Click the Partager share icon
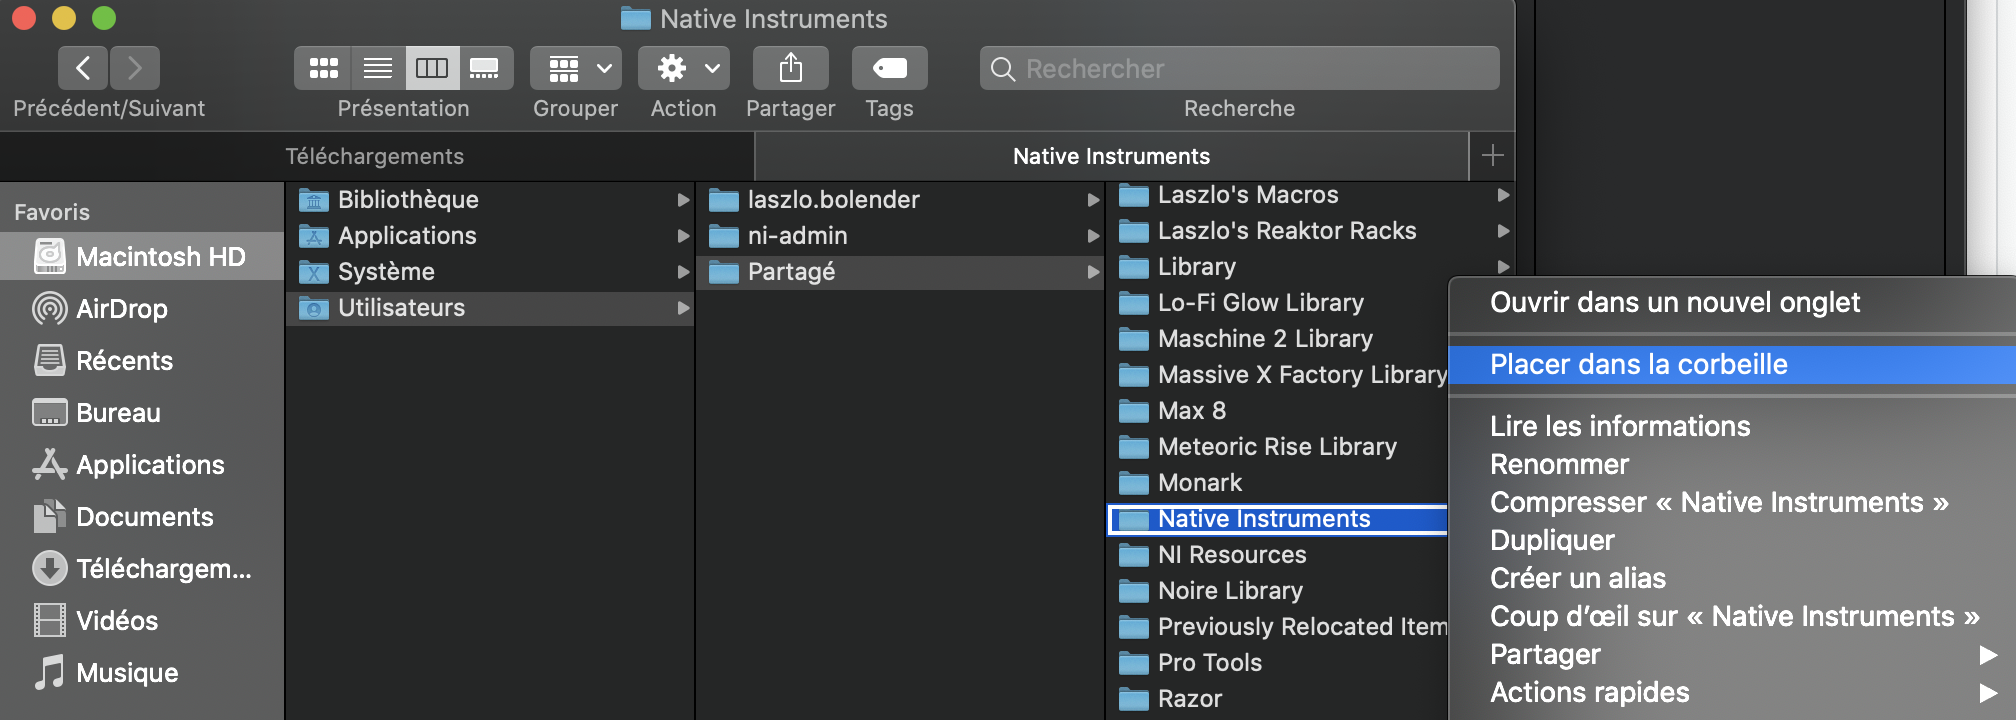 tap(790, 68)
